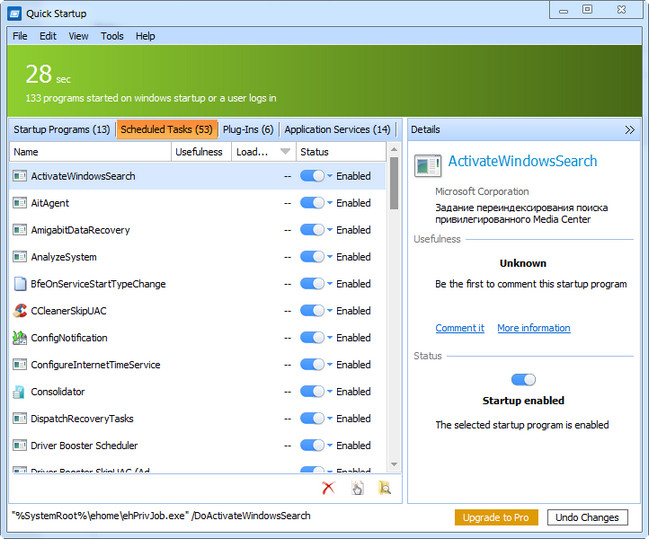
Task: Open status dropdown arrow for AmigabitDataRecovery
Action: click(x=330, y=230)
